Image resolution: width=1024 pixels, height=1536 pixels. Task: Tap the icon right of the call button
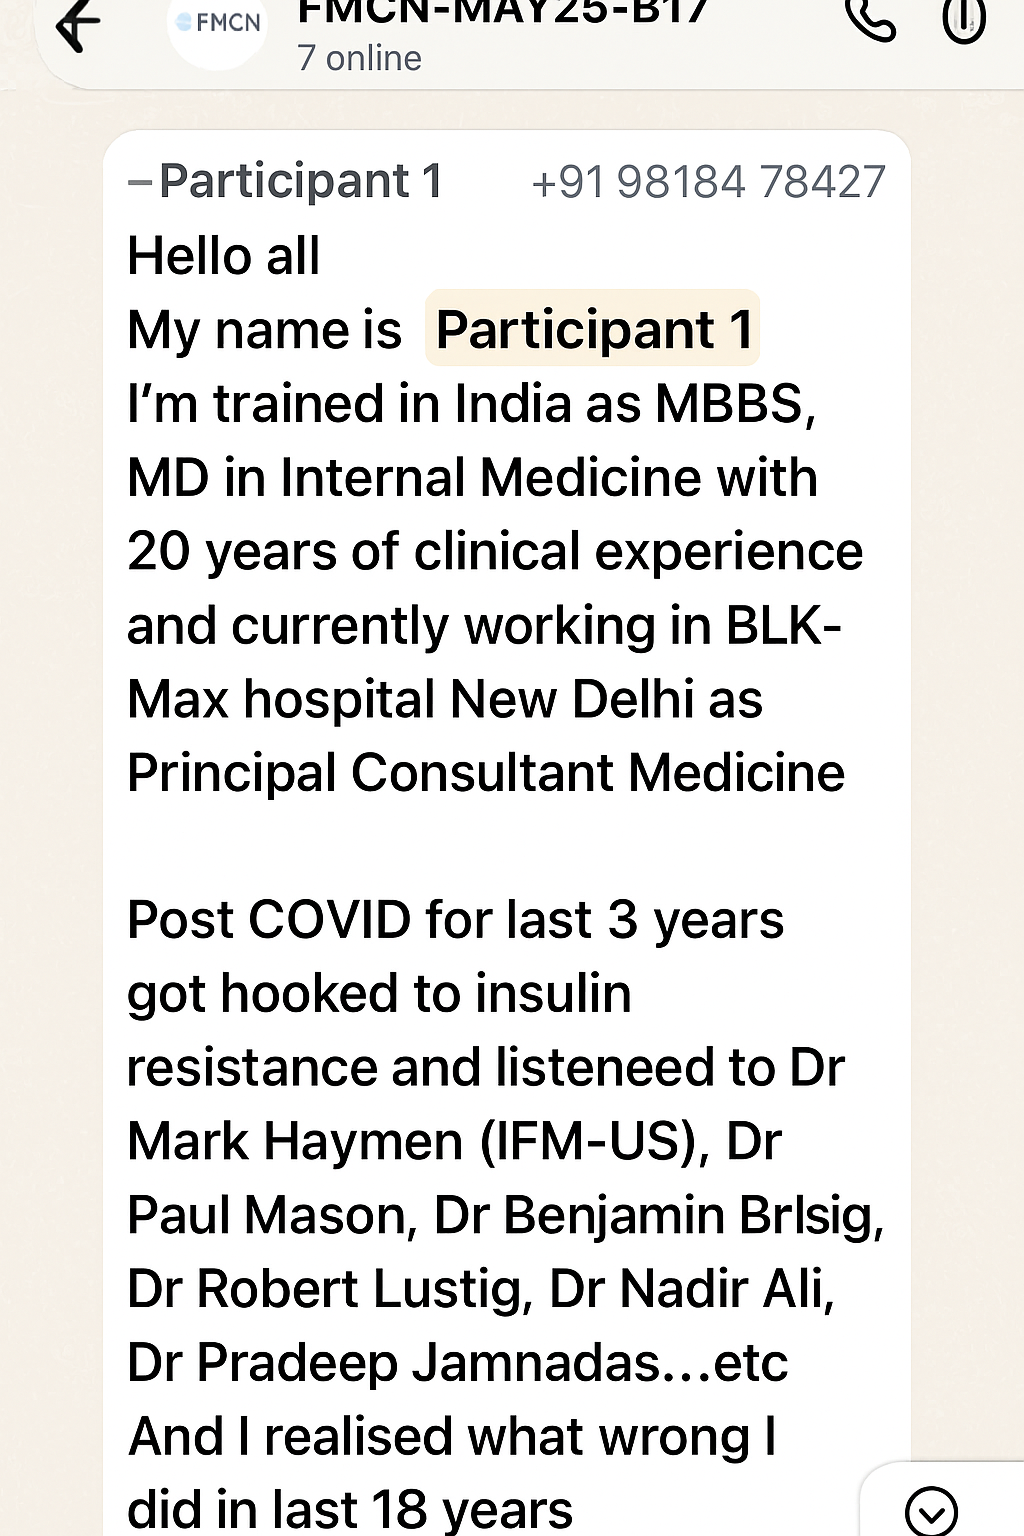point(964,20)
